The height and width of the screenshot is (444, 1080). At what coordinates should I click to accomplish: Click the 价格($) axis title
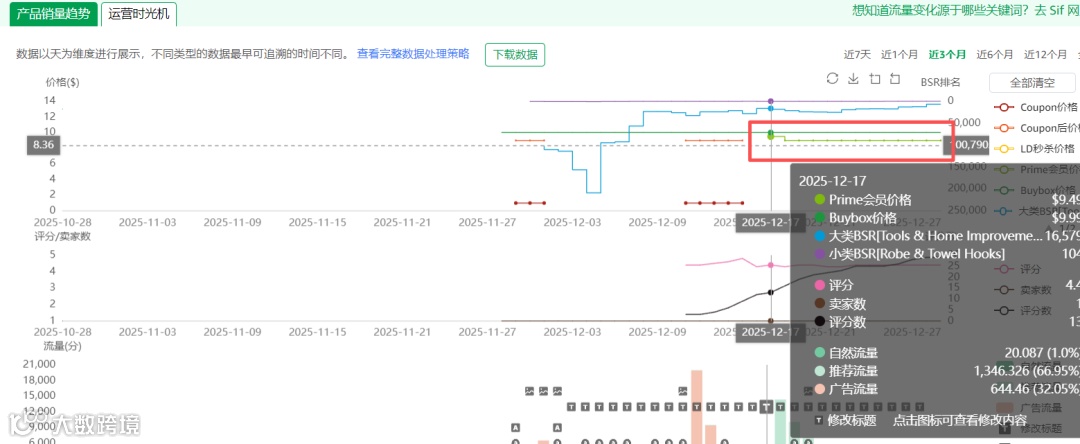[x=62, y=82]
